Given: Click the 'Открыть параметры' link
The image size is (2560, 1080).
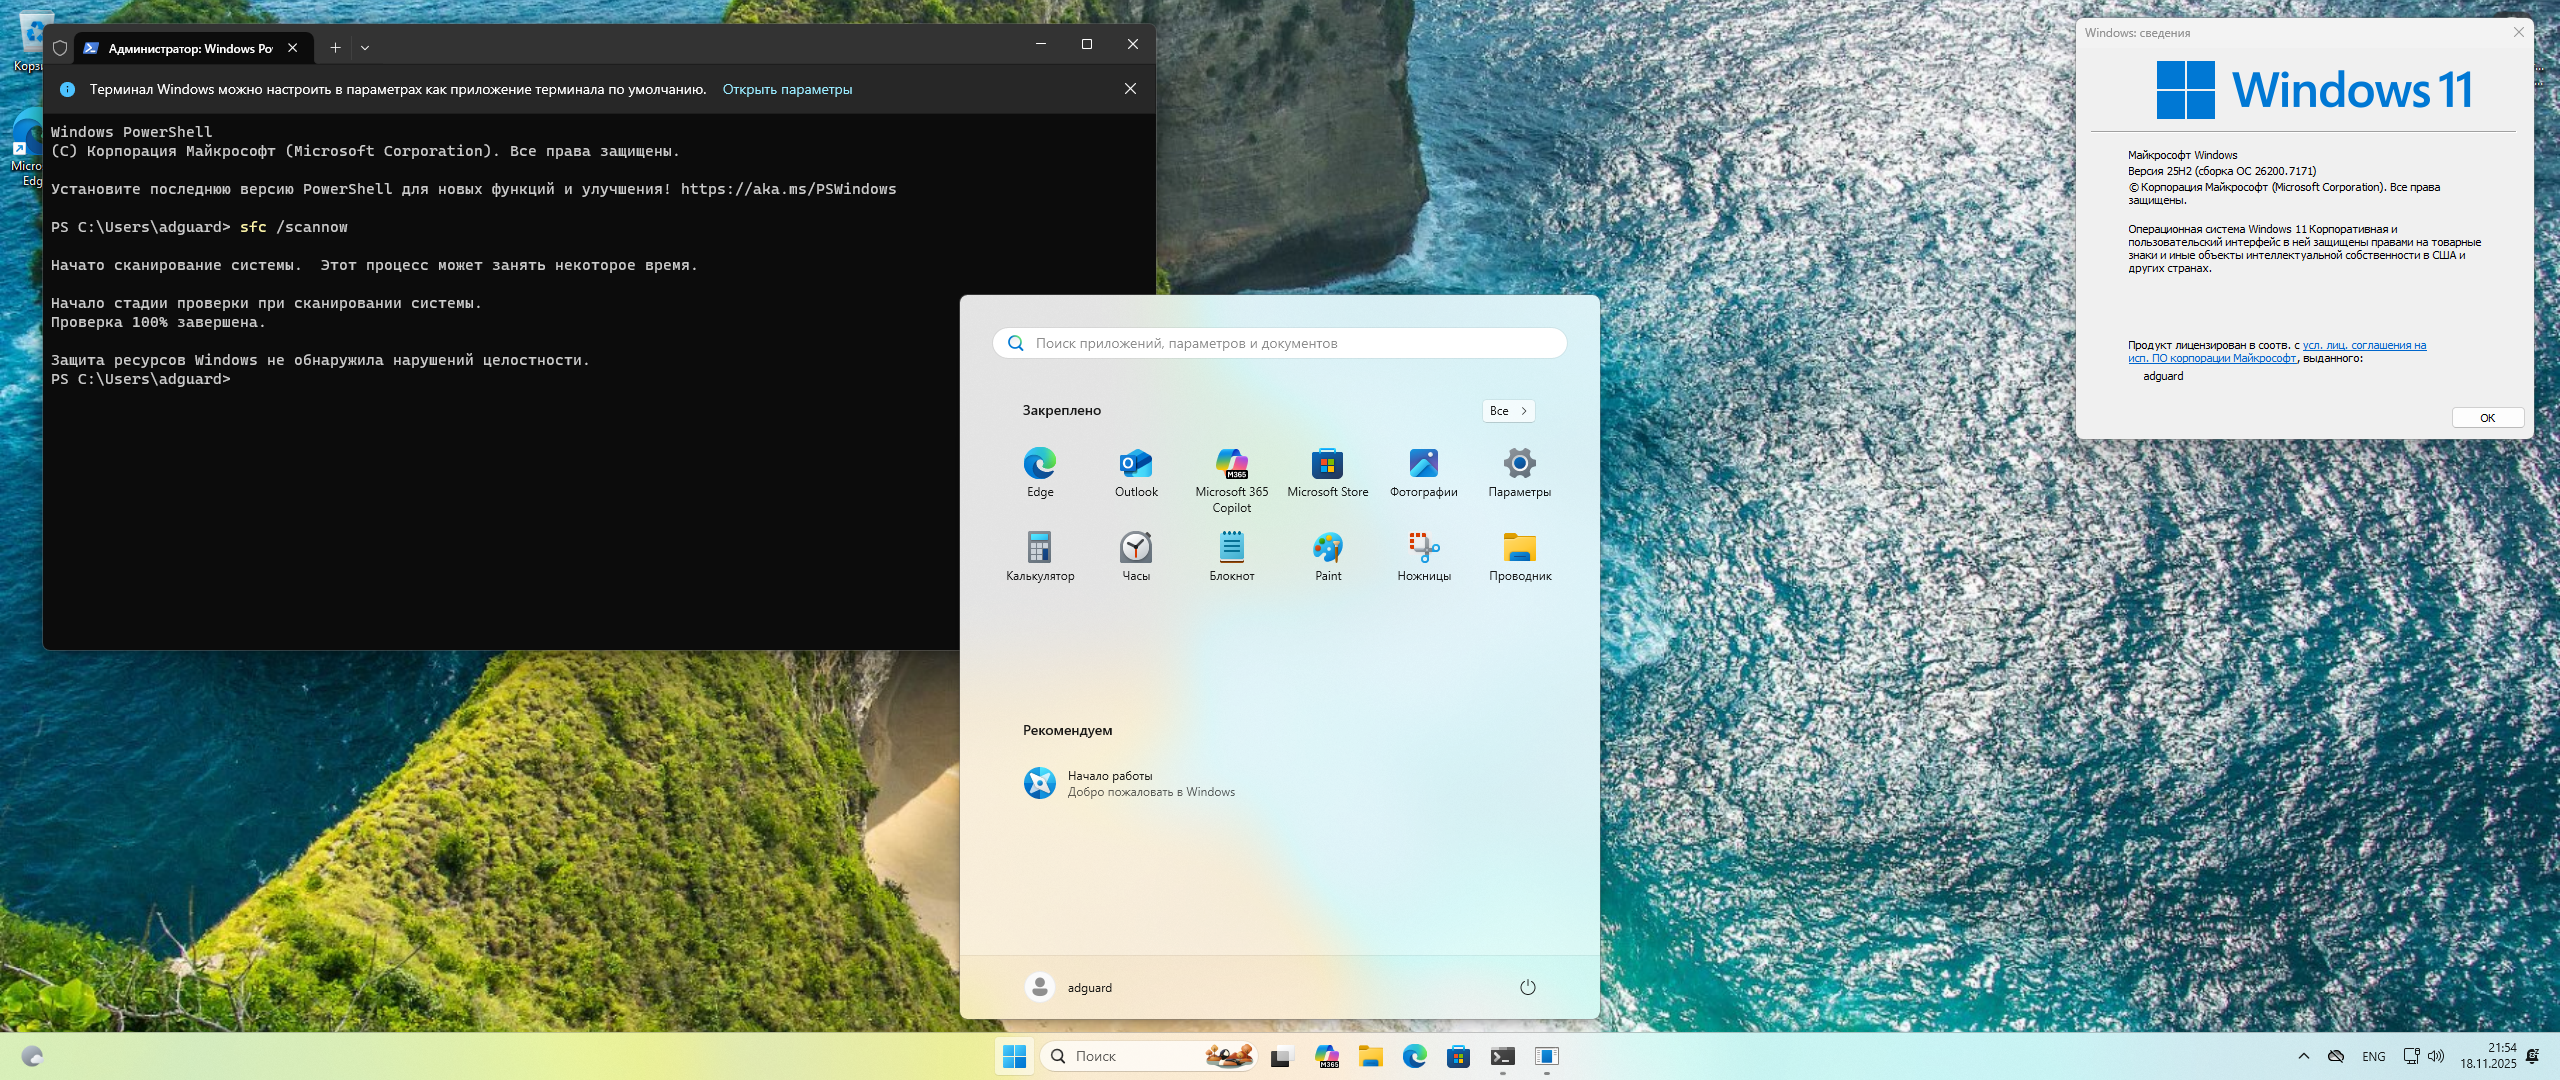Looking at the screenshot, I should (787, 89).
